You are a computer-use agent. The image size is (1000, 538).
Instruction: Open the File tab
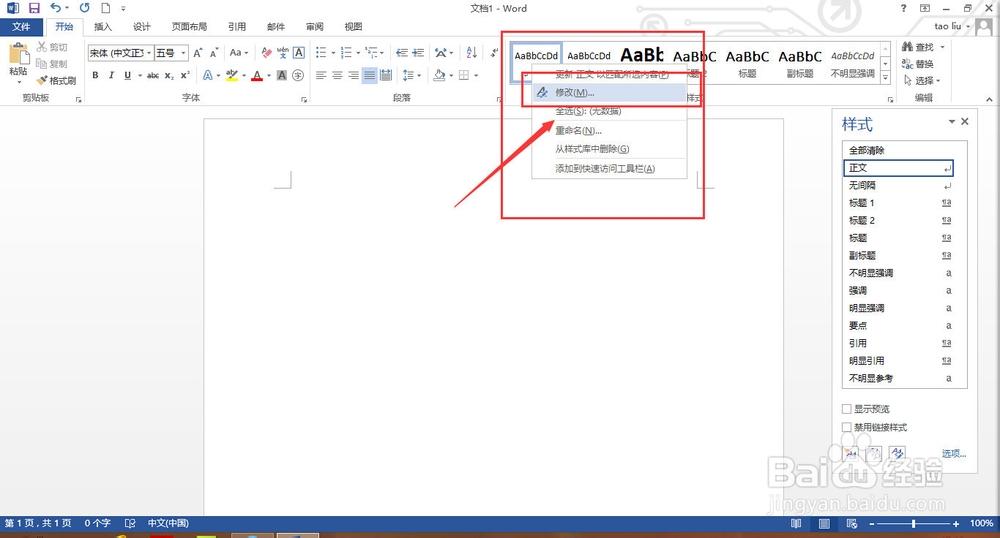(x=21, y=27)
